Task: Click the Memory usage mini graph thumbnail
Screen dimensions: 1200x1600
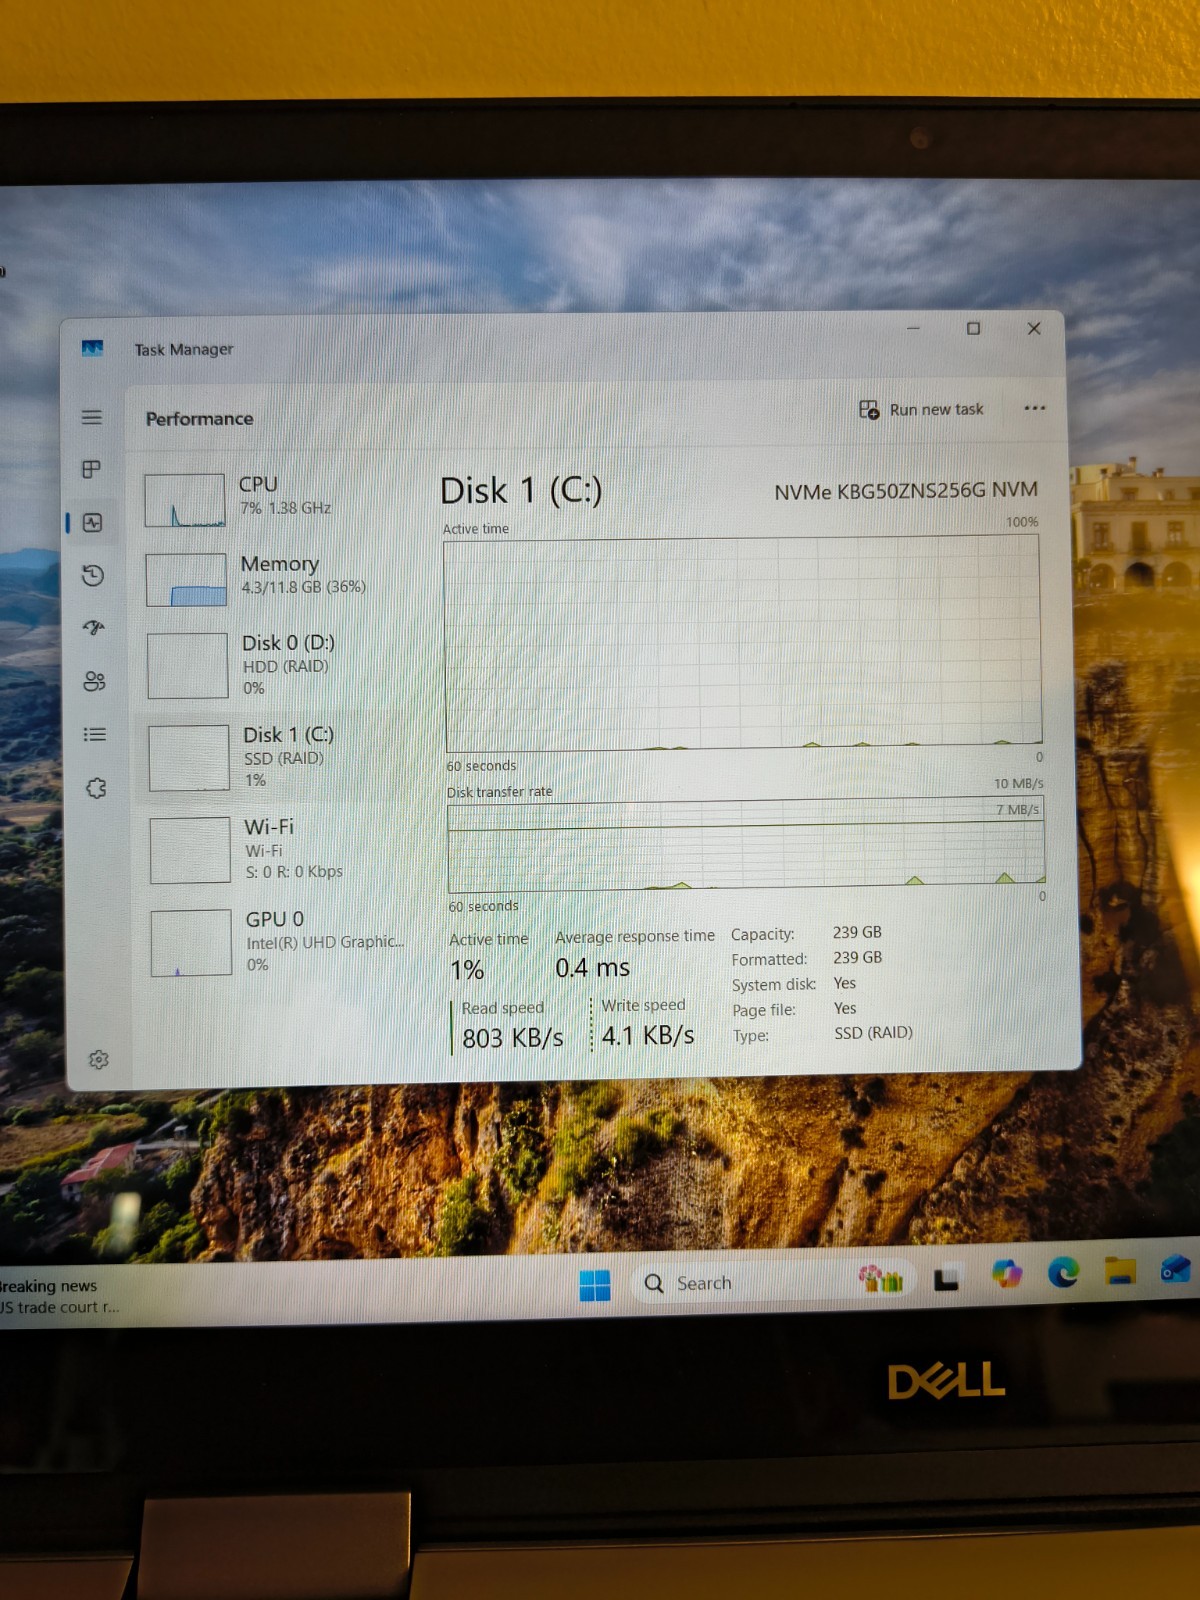Action: point(186,580)
